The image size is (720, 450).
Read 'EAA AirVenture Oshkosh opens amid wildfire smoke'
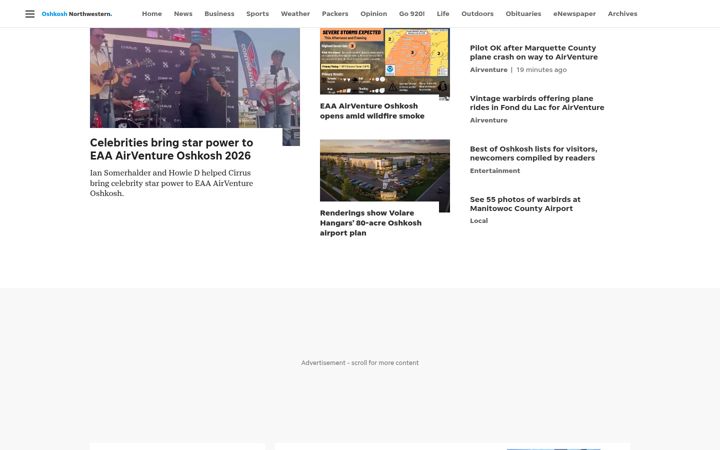372,111
